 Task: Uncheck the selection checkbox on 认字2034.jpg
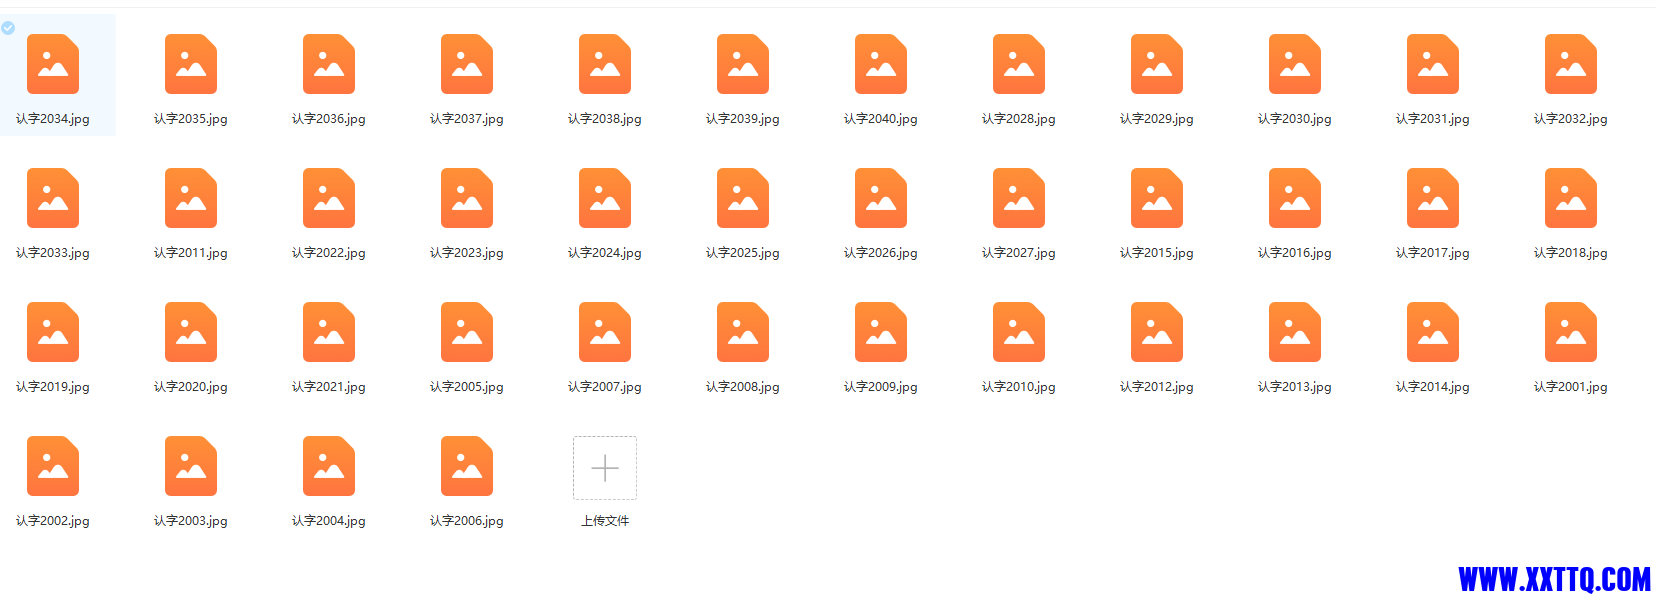(x=8, y=28)
